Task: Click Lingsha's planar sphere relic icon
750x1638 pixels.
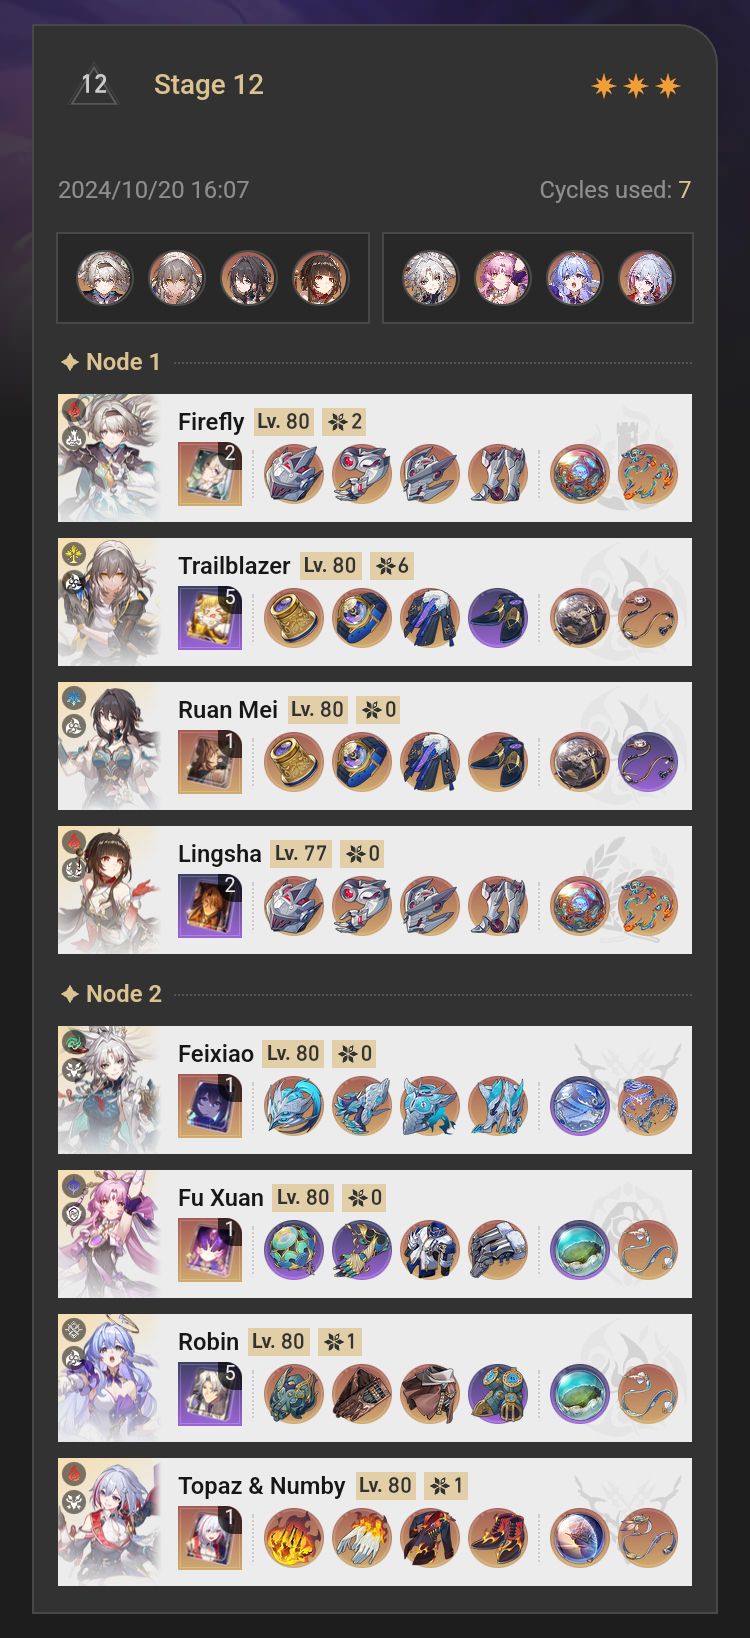Action: click(580, 906)
